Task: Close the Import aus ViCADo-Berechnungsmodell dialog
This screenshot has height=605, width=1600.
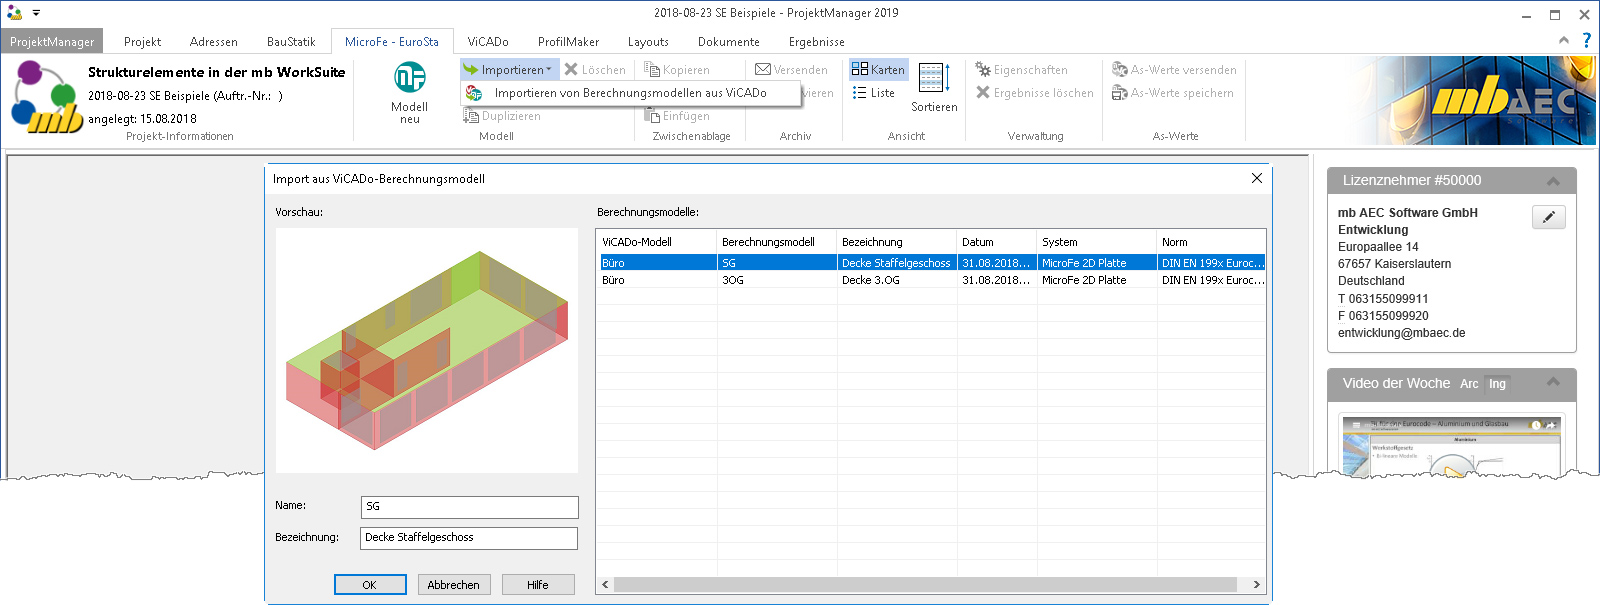Action: coord(1257,178)
